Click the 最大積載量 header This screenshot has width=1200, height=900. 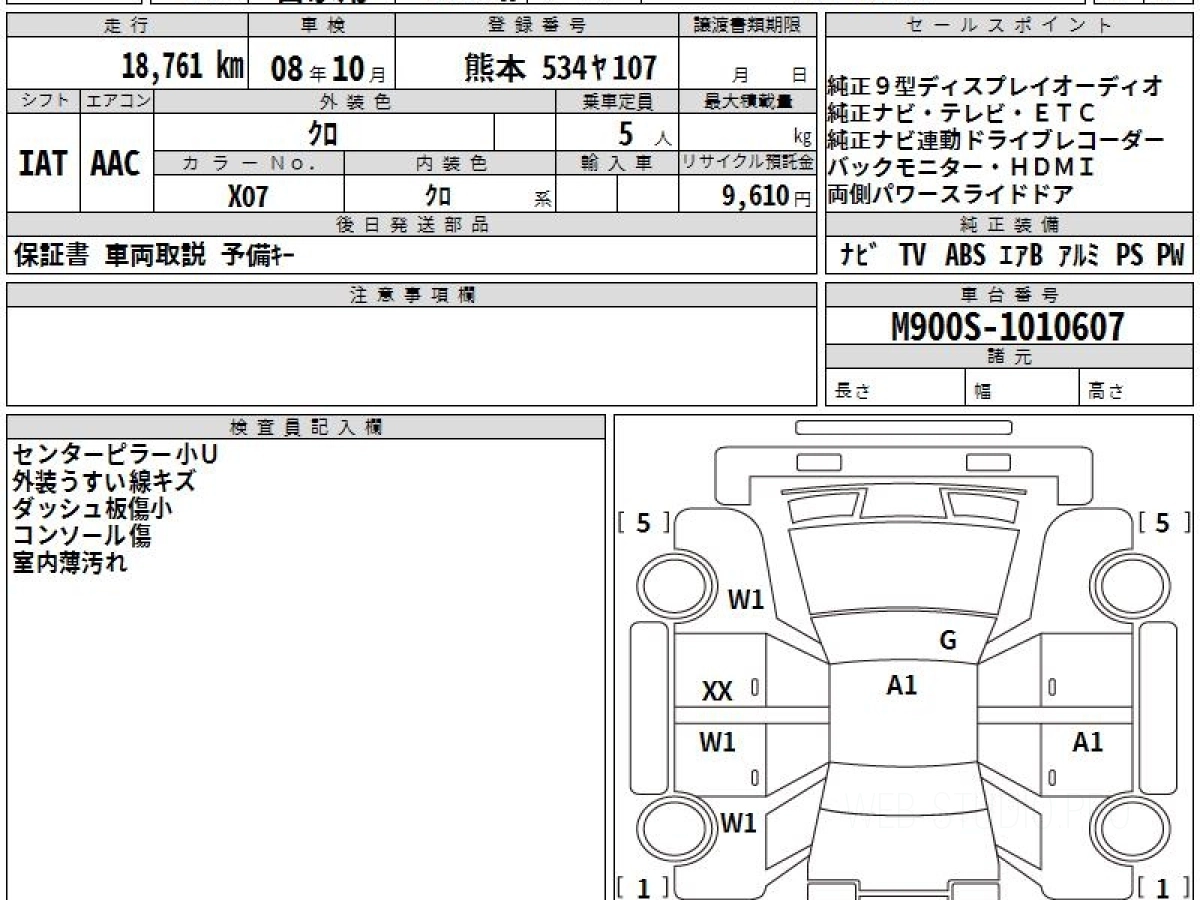click(748, 101)
